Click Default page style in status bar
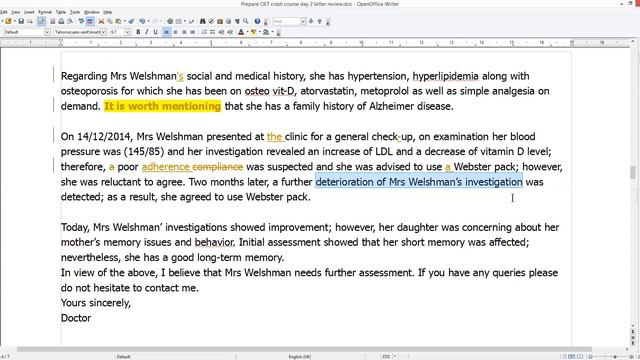 (x=123, y=357)
